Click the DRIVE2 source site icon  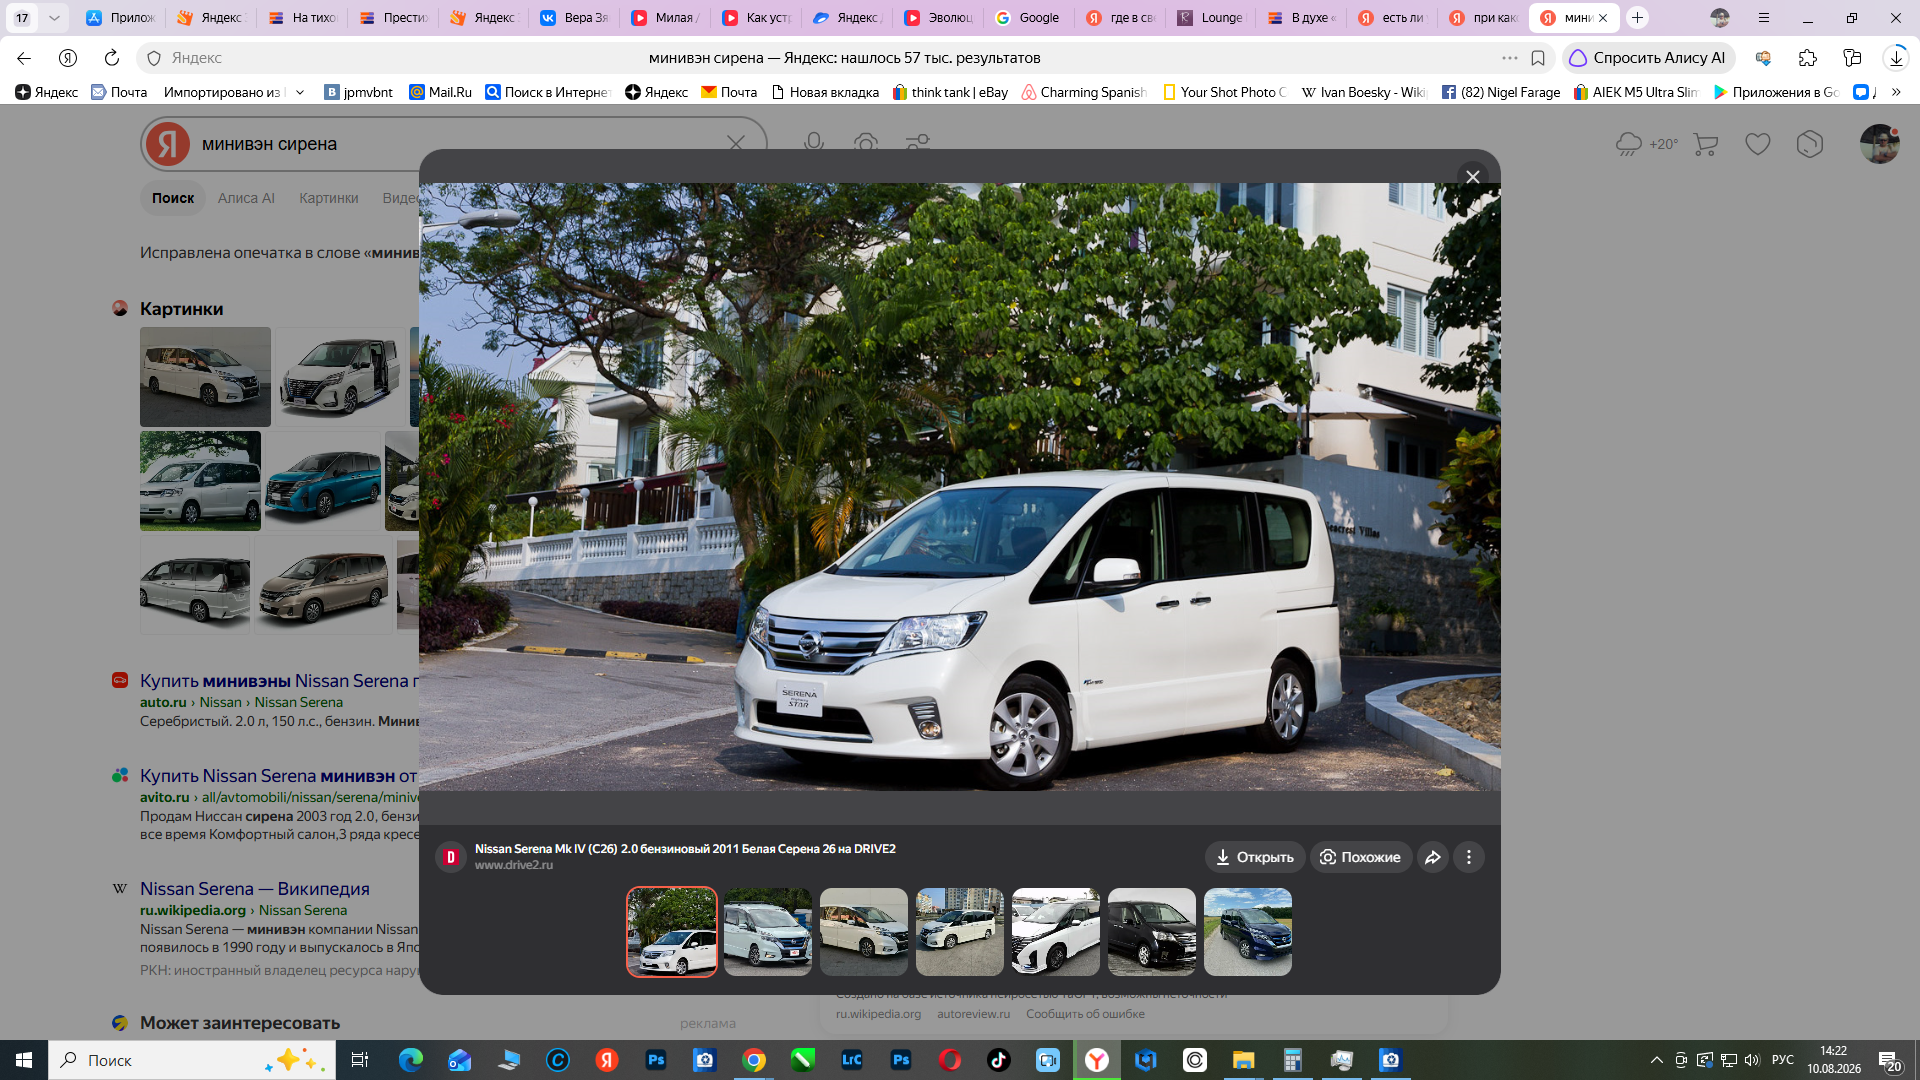[451, 857]
